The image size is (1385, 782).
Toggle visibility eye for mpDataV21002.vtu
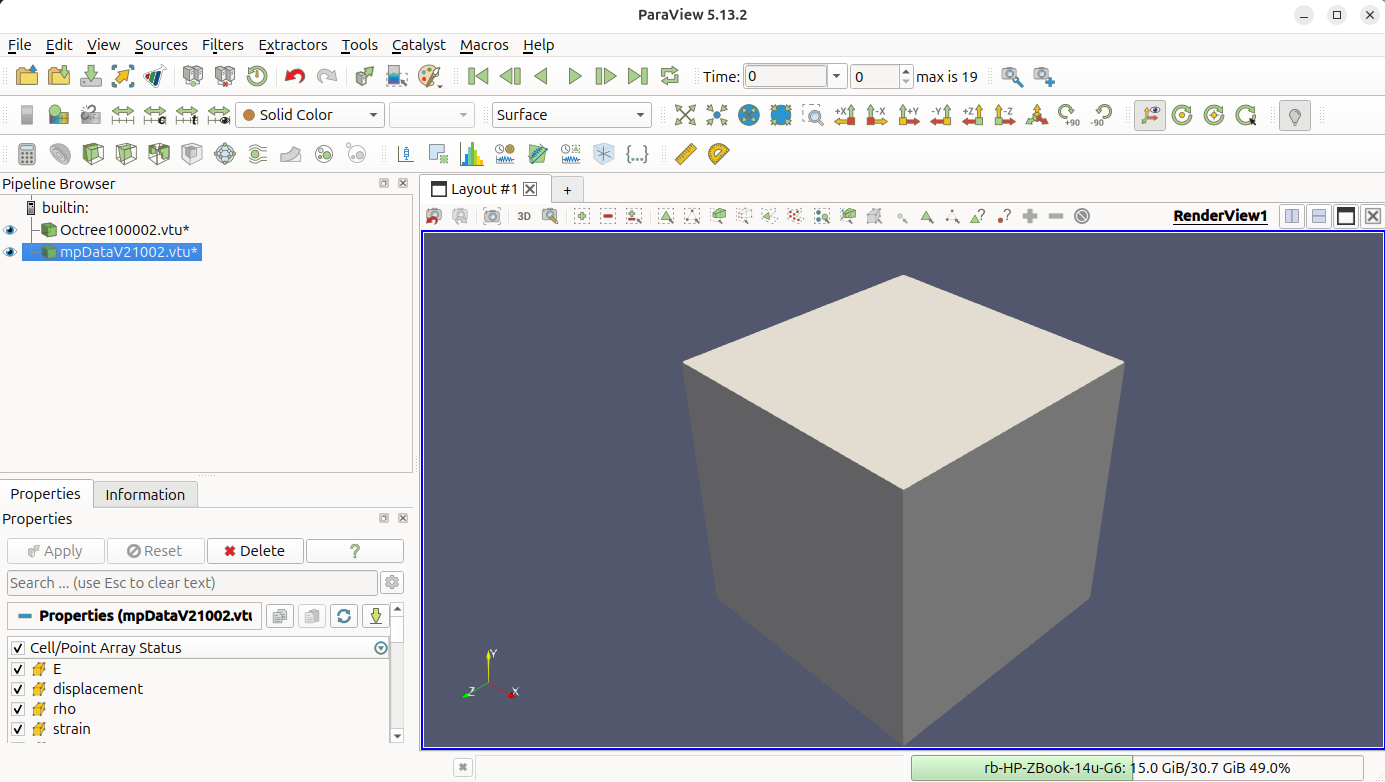pyautogui.click(x=11, y=252)
